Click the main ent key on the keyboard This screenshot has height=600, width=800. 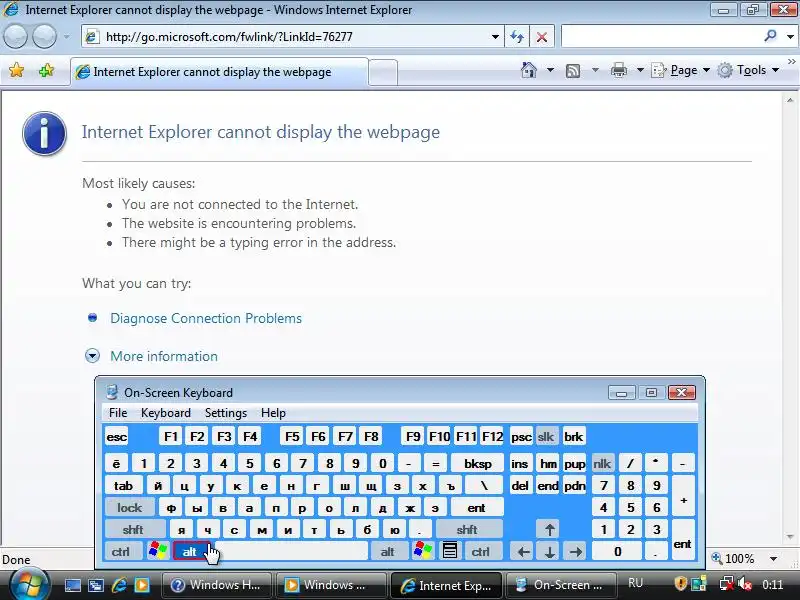coord(477,508)
